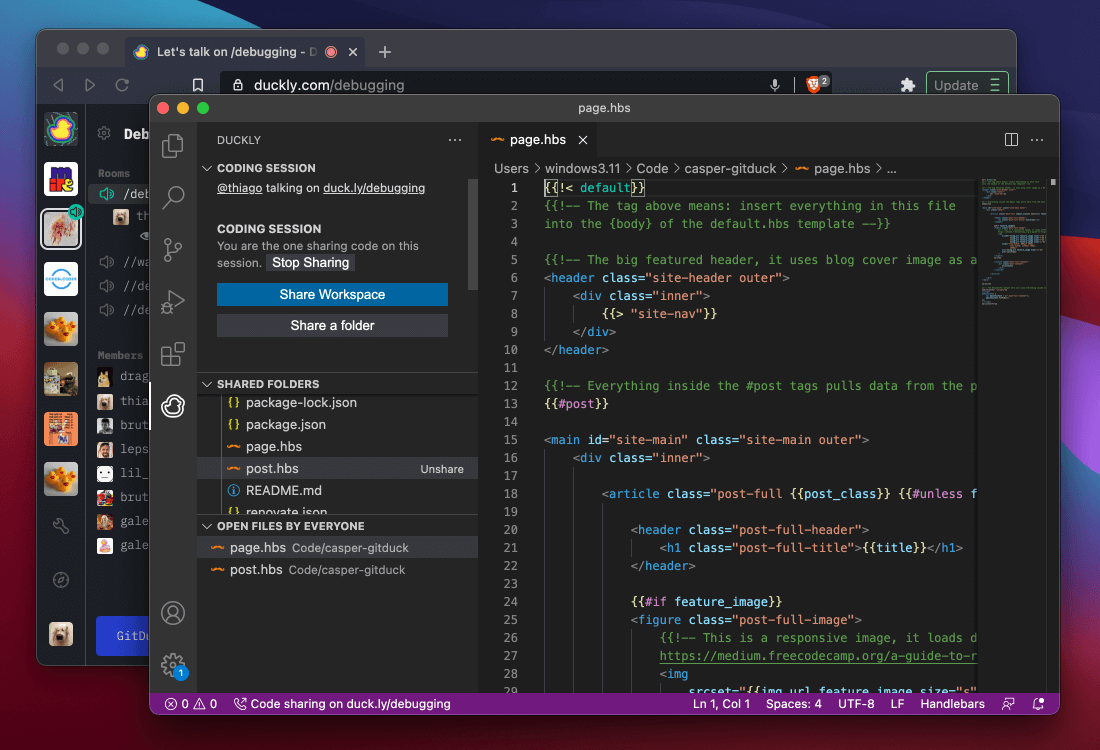
Task: Click browser back arrow in Brave window
Action: click(58, 85)
